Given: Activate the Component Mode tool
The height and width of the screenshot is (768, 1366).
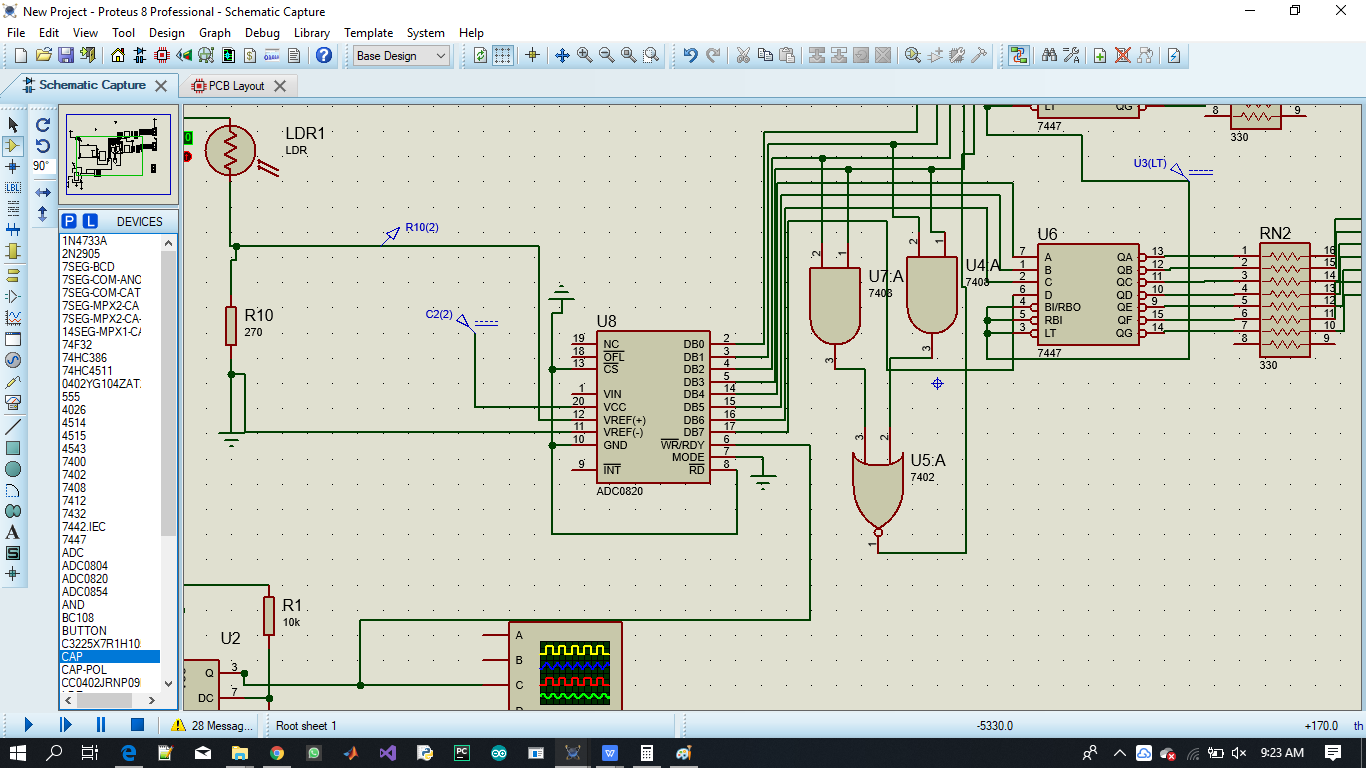Looking at the screenshot, I should point(13,146).
